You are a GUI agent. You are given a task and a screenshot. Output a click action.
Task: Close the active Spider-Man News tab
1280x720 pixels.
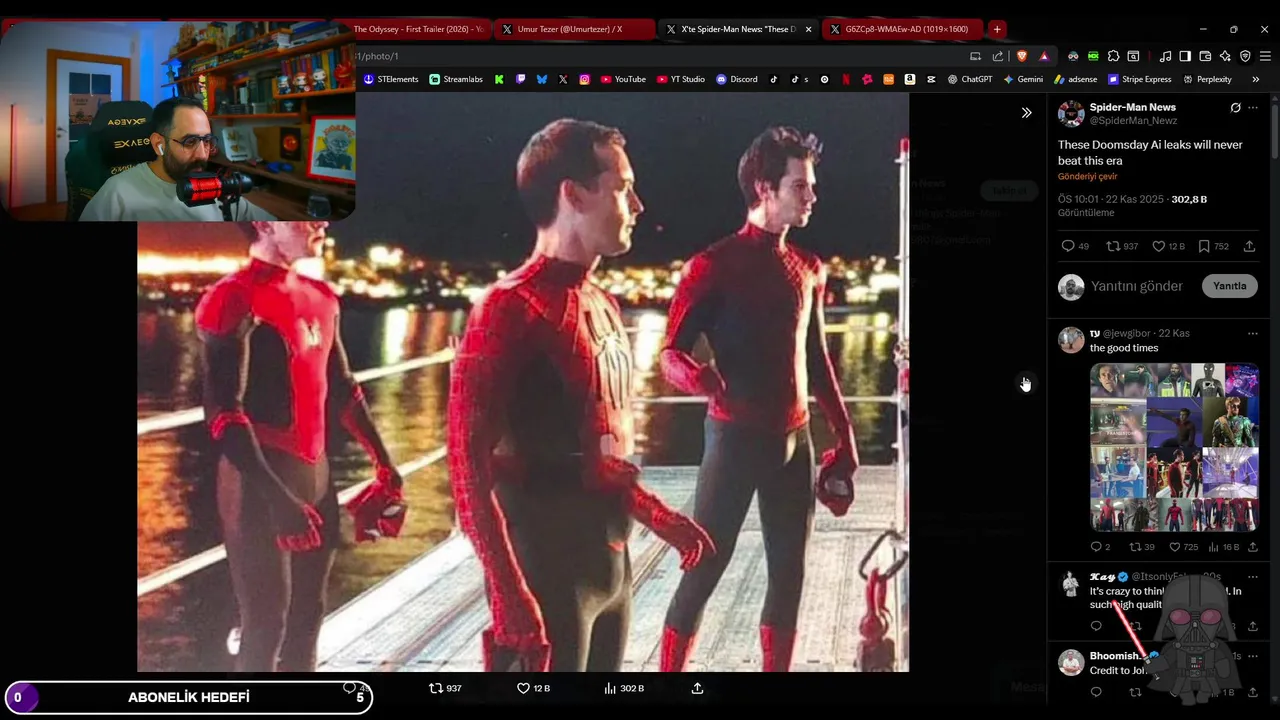coord(808,29)
